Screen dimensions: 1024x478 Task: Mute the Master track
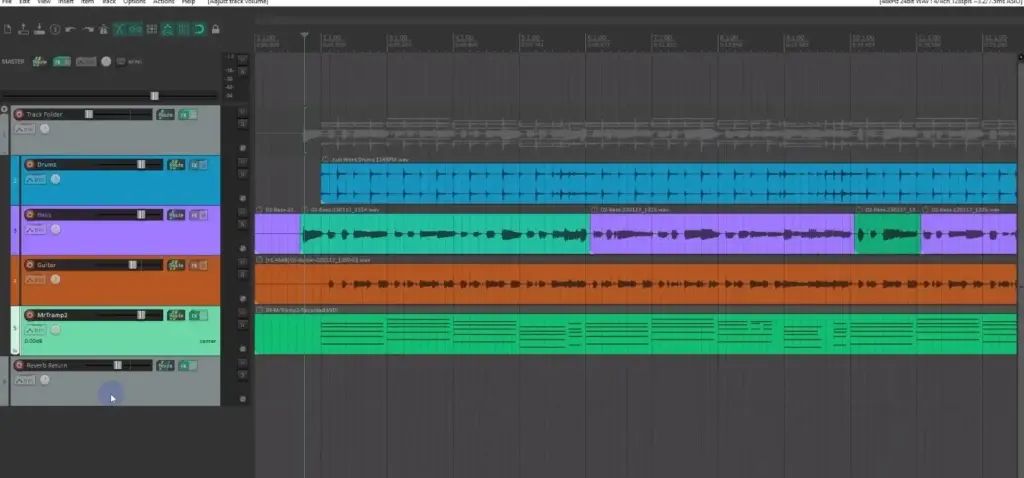[x=243, y=60]
